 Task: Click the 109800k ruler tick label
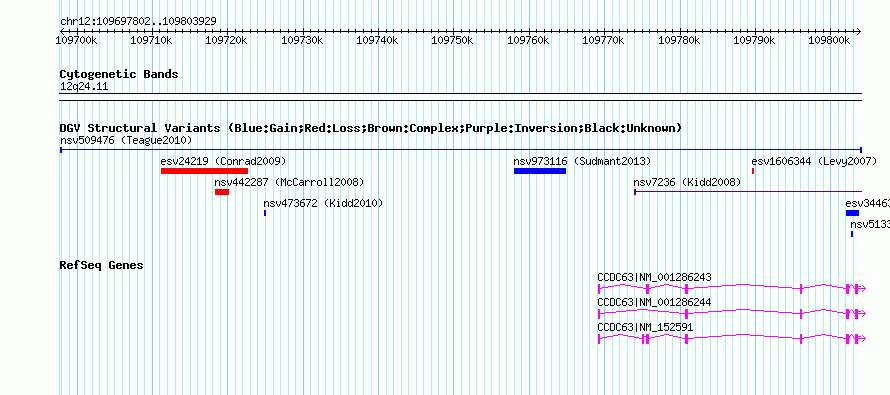(830, 40)
